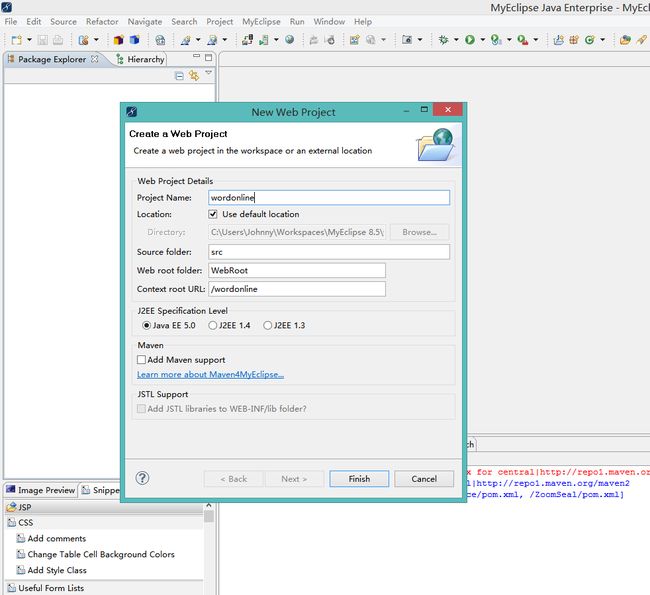Click the disabled Next button
This screenshot has height=595, width=650.
pyautogui.click(x=294, y=479)
